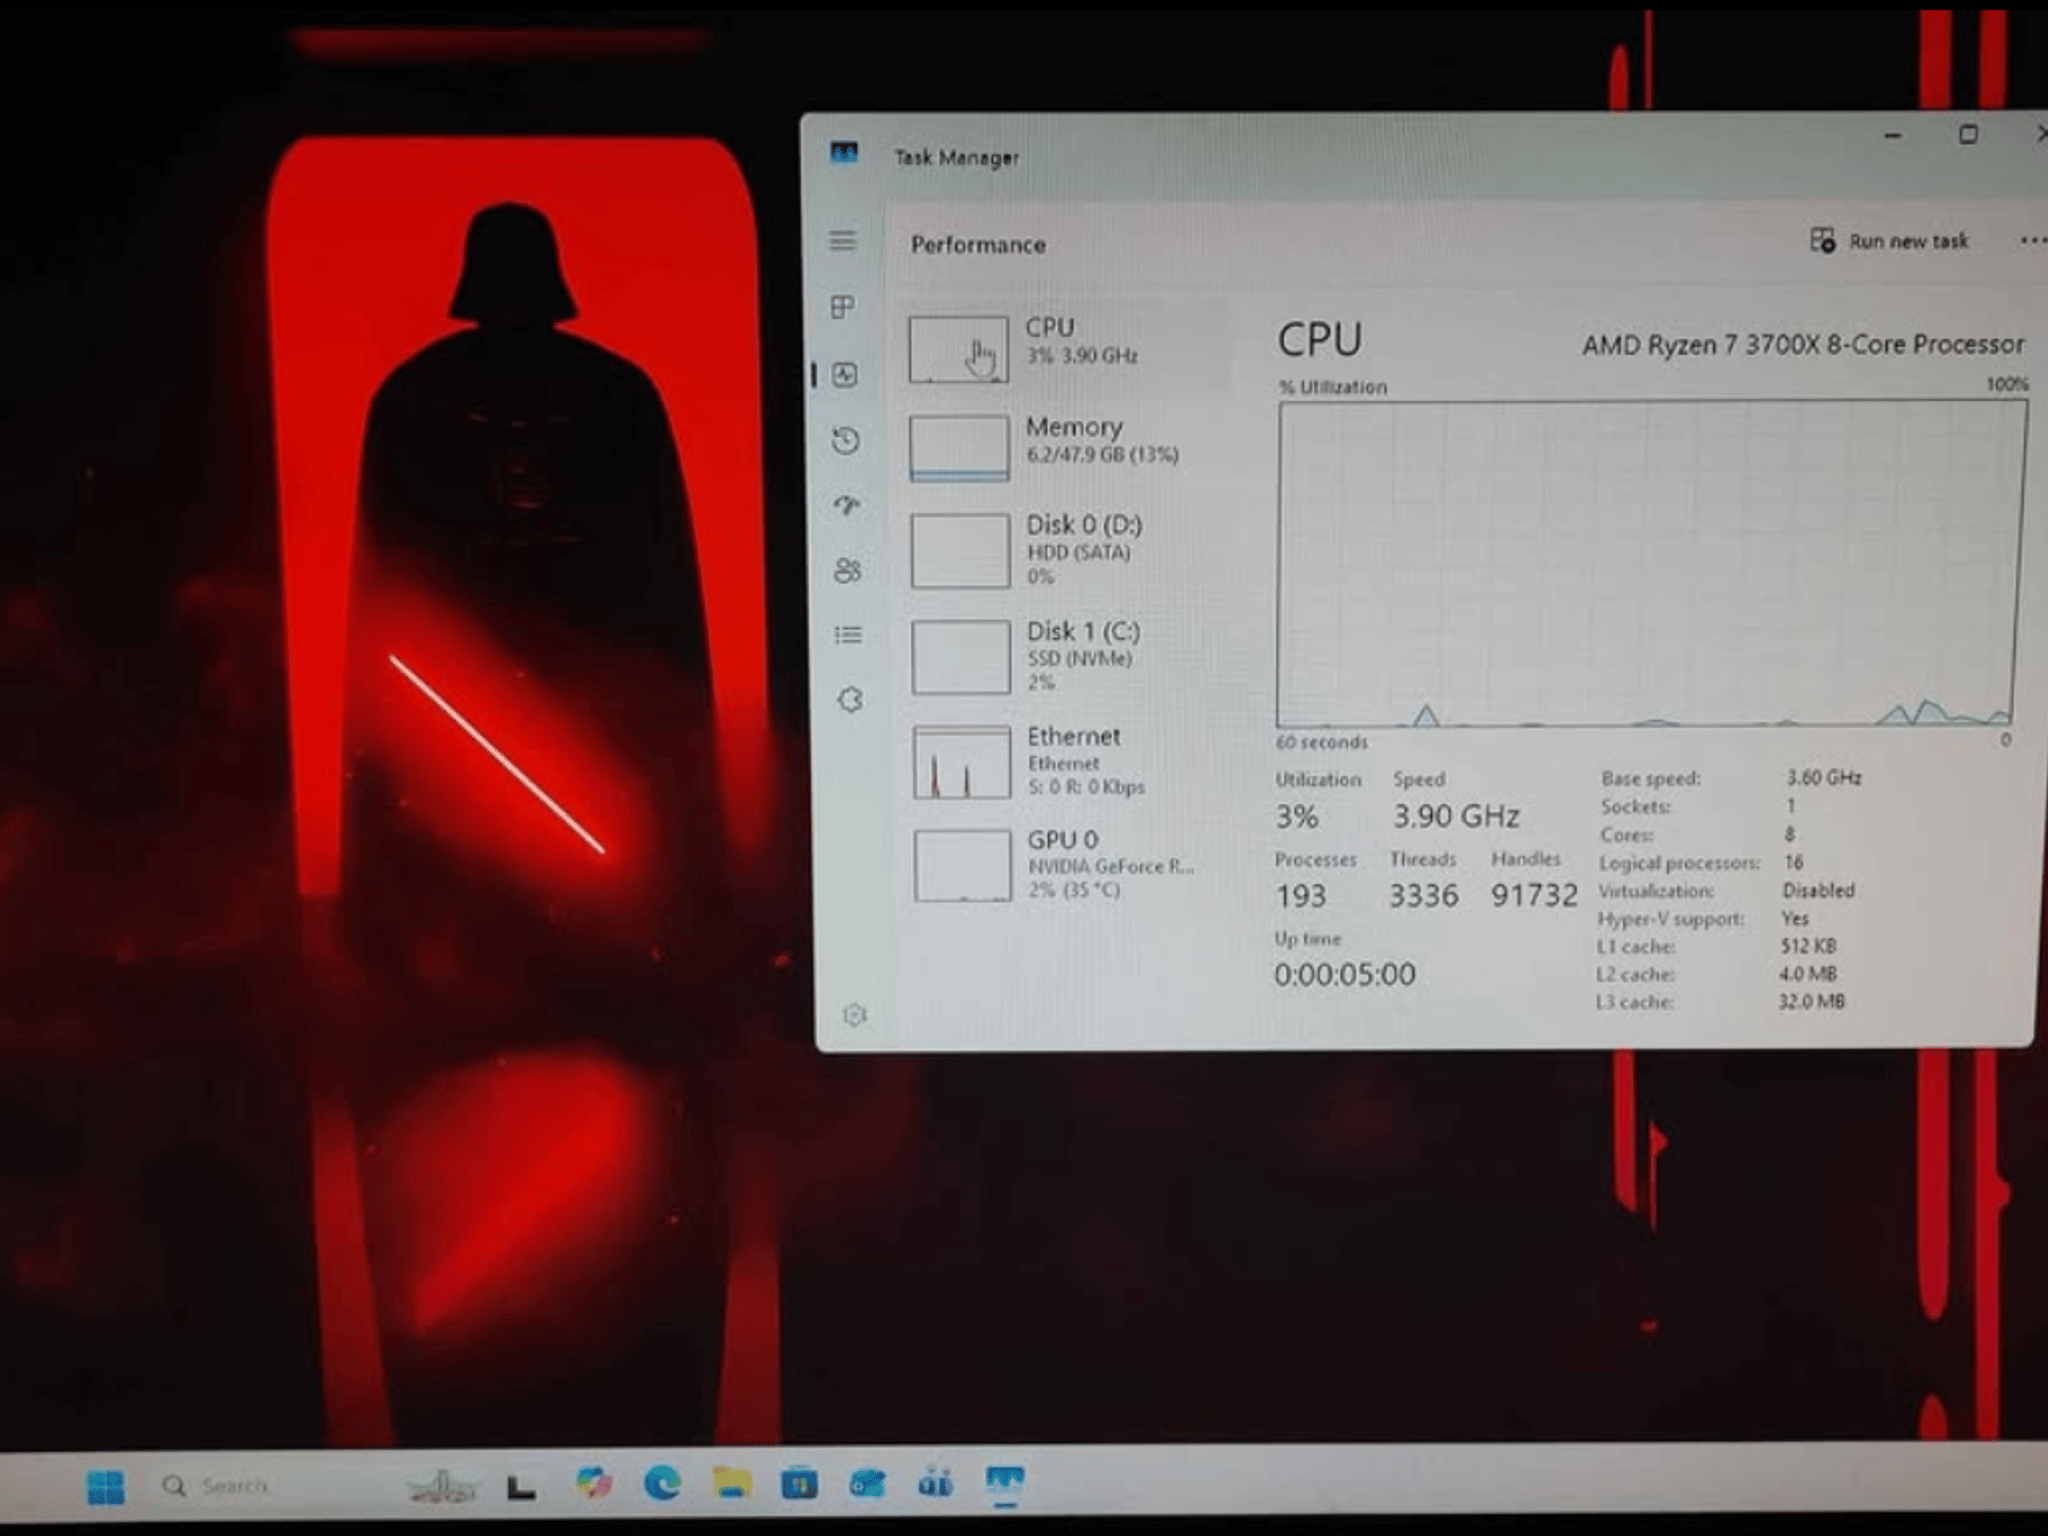Click the Task Manager title bar app icon
Screen dimensions: 2048x1536
tap(844, 152)
